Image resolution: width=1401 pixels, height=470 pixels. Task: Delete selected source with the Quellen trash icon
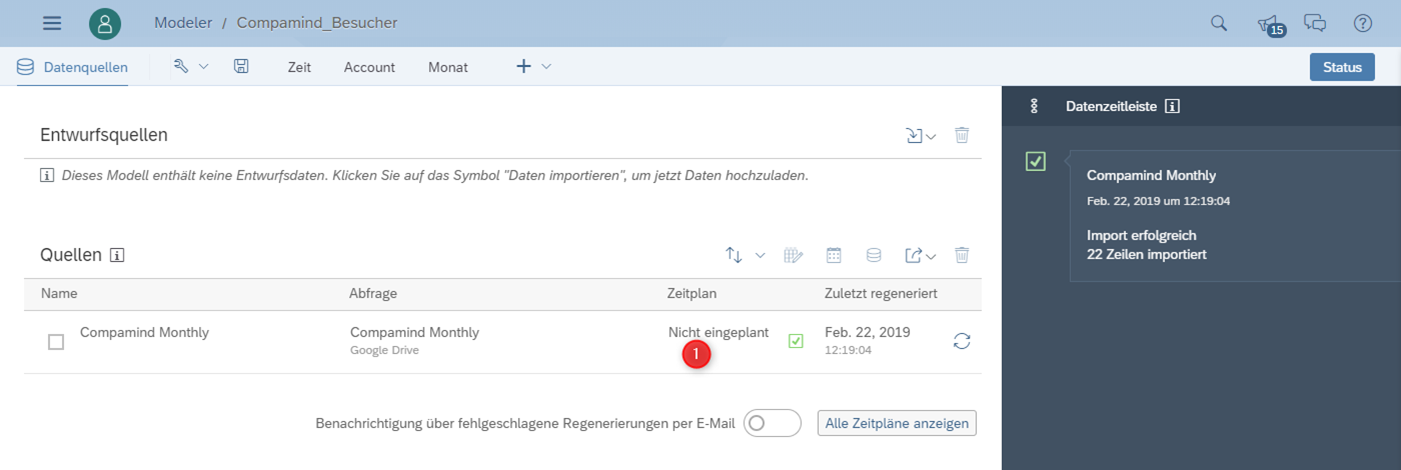(x=962, y=255)
